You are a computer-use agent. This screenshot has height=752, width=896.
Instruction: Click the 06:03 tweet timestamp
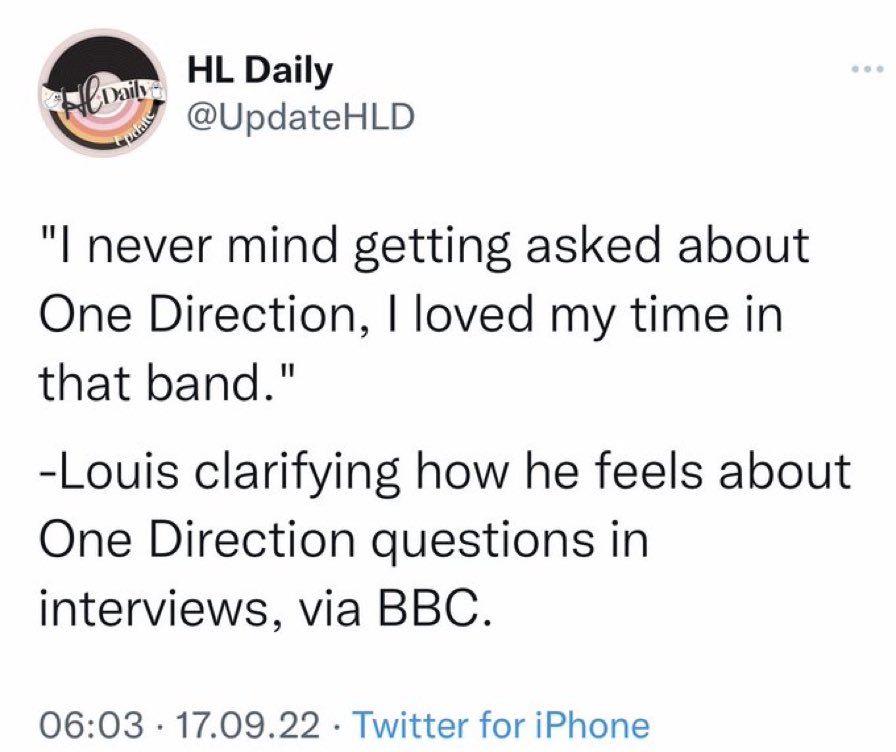pyautogui.click(x=91, y=725)
